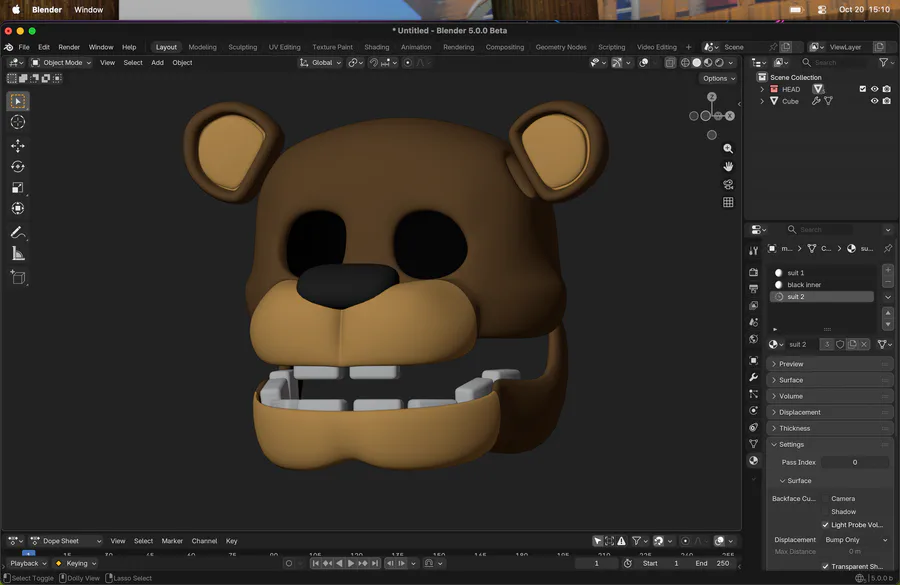The image size is (900, 585).
Task: Open the viewport Options dropdown
Action: (719, 79)
